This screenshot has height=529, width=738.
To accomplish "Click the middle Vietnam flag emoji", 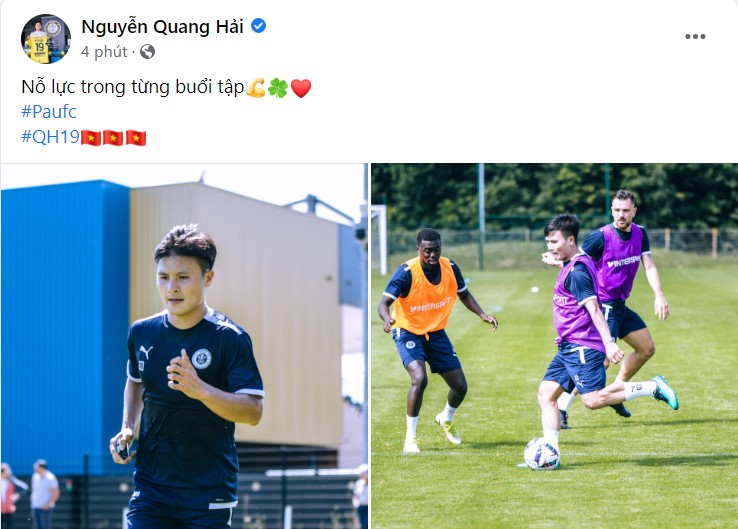I will (113, 138).
